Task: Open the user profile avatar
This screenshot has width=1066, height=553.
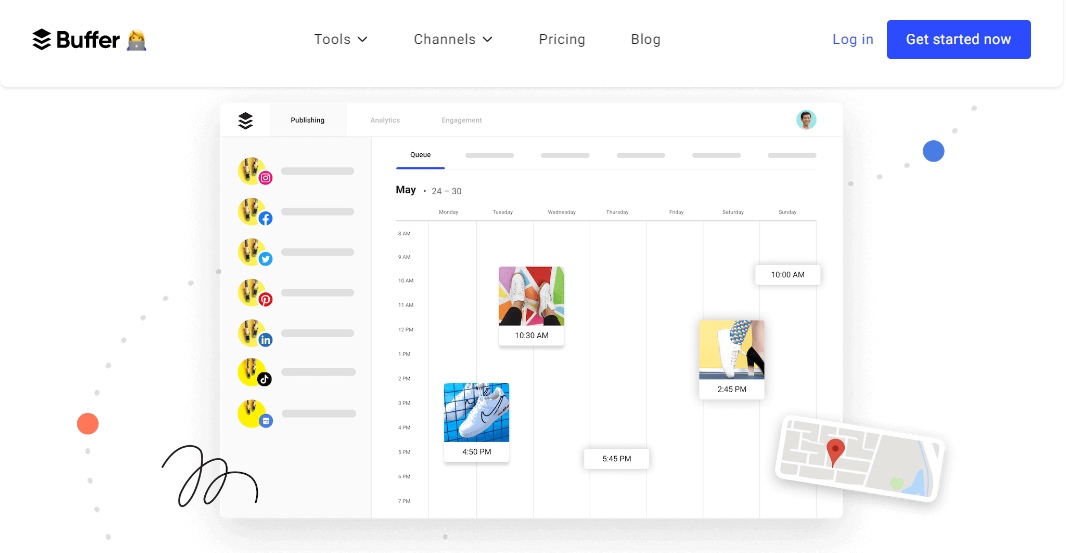Action: point(806,120)
